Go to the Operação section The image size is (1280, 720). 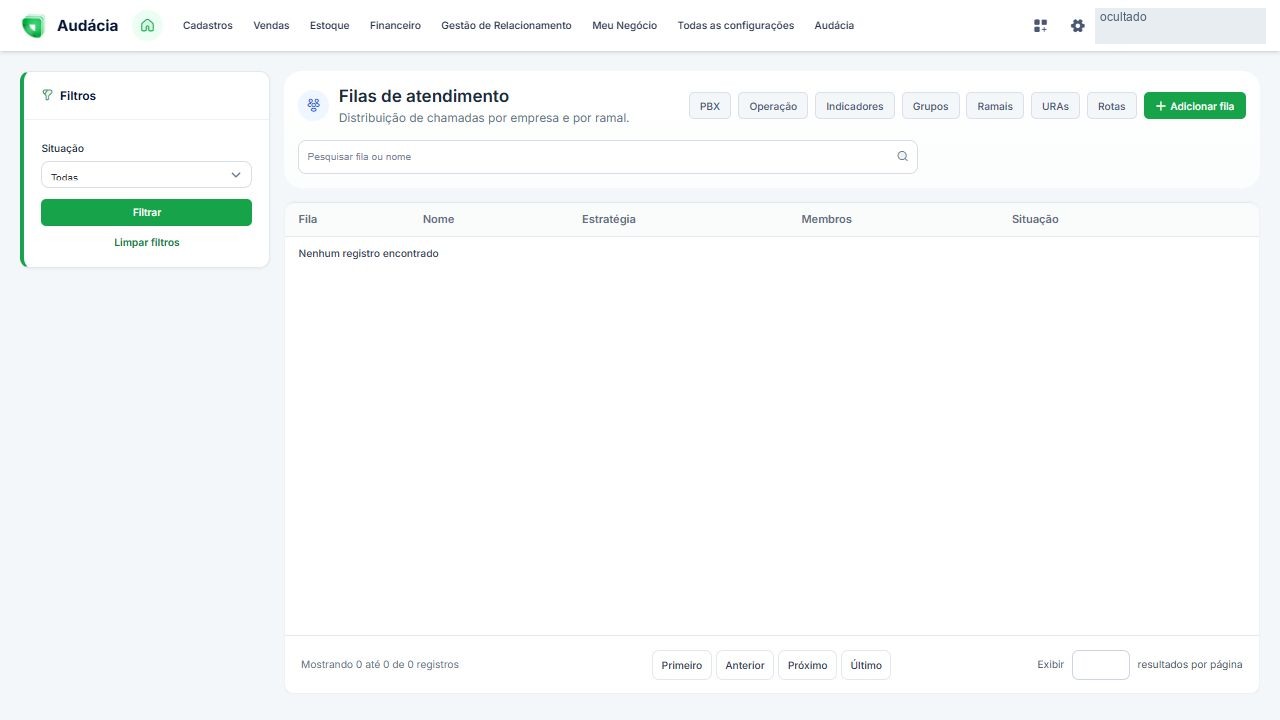click(x=773, y=106)
